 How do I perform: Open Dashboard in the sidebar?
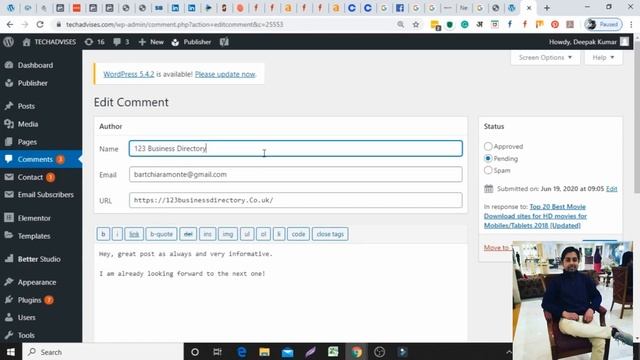point(35,65)
